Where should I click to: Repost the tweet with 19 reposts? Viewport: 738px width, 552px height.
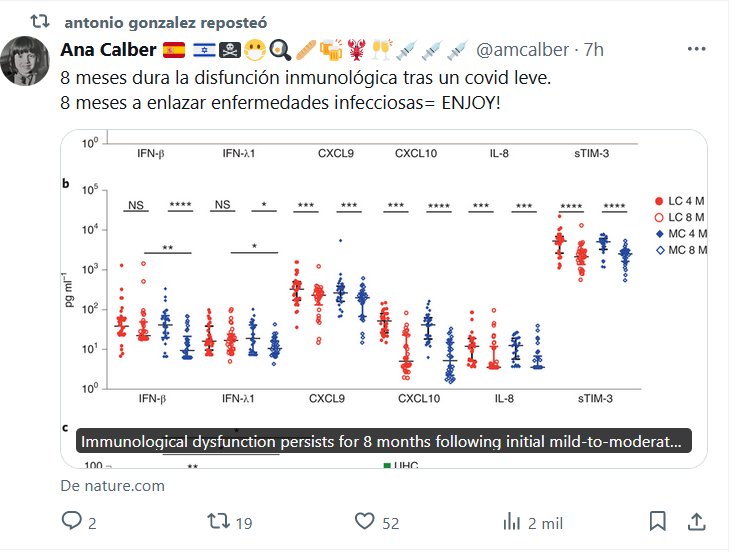216,521
